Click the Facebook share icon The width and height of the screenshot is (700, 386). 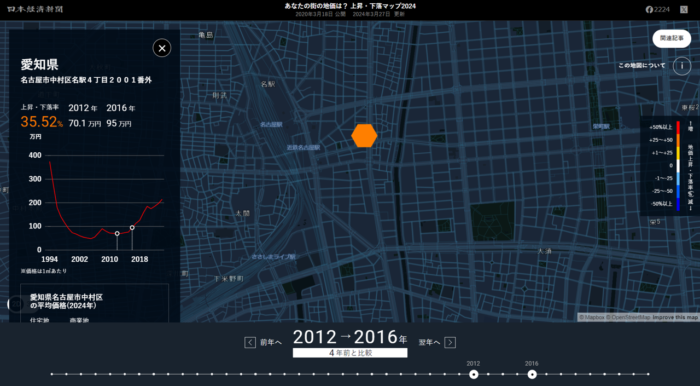click(649, 9)
